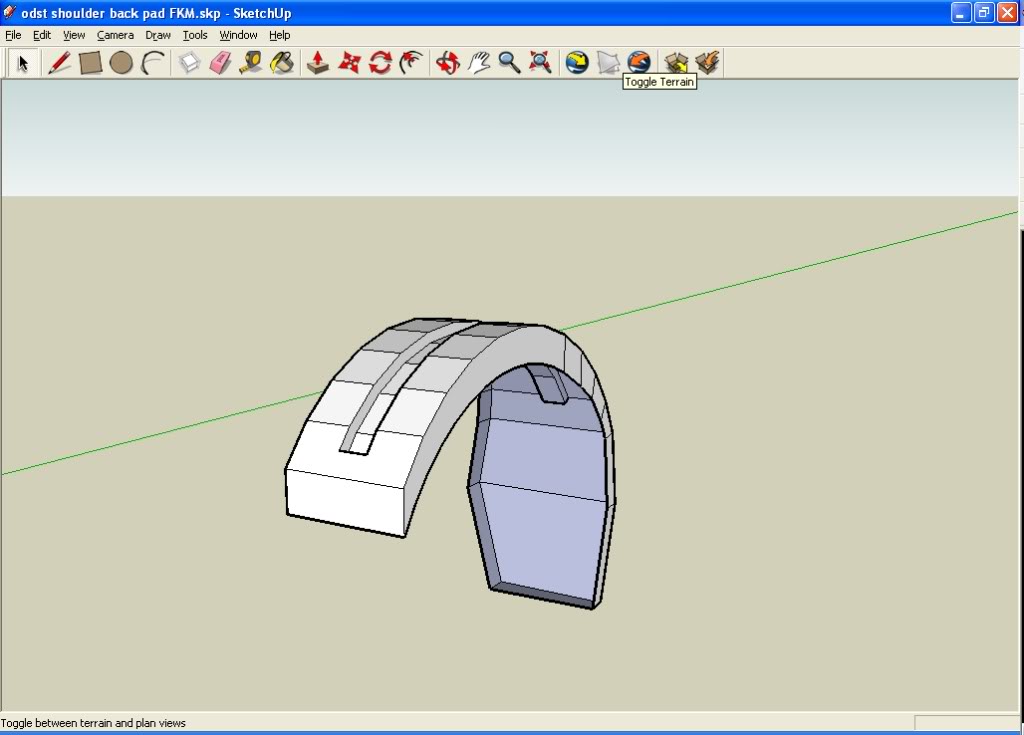Minimize the SketchUp window
This screenshot has width=1024, height=735.
[x=961, y=13]
